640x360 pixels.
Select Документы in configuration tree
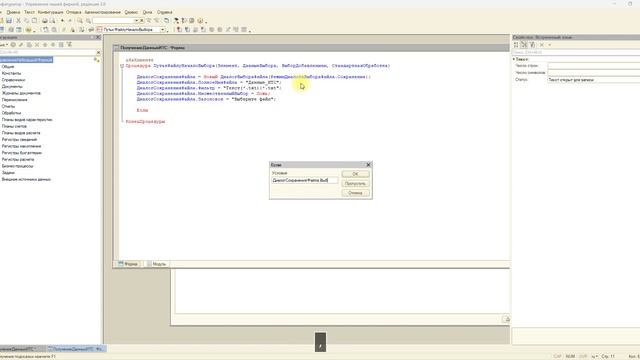[x=12, y=87]
